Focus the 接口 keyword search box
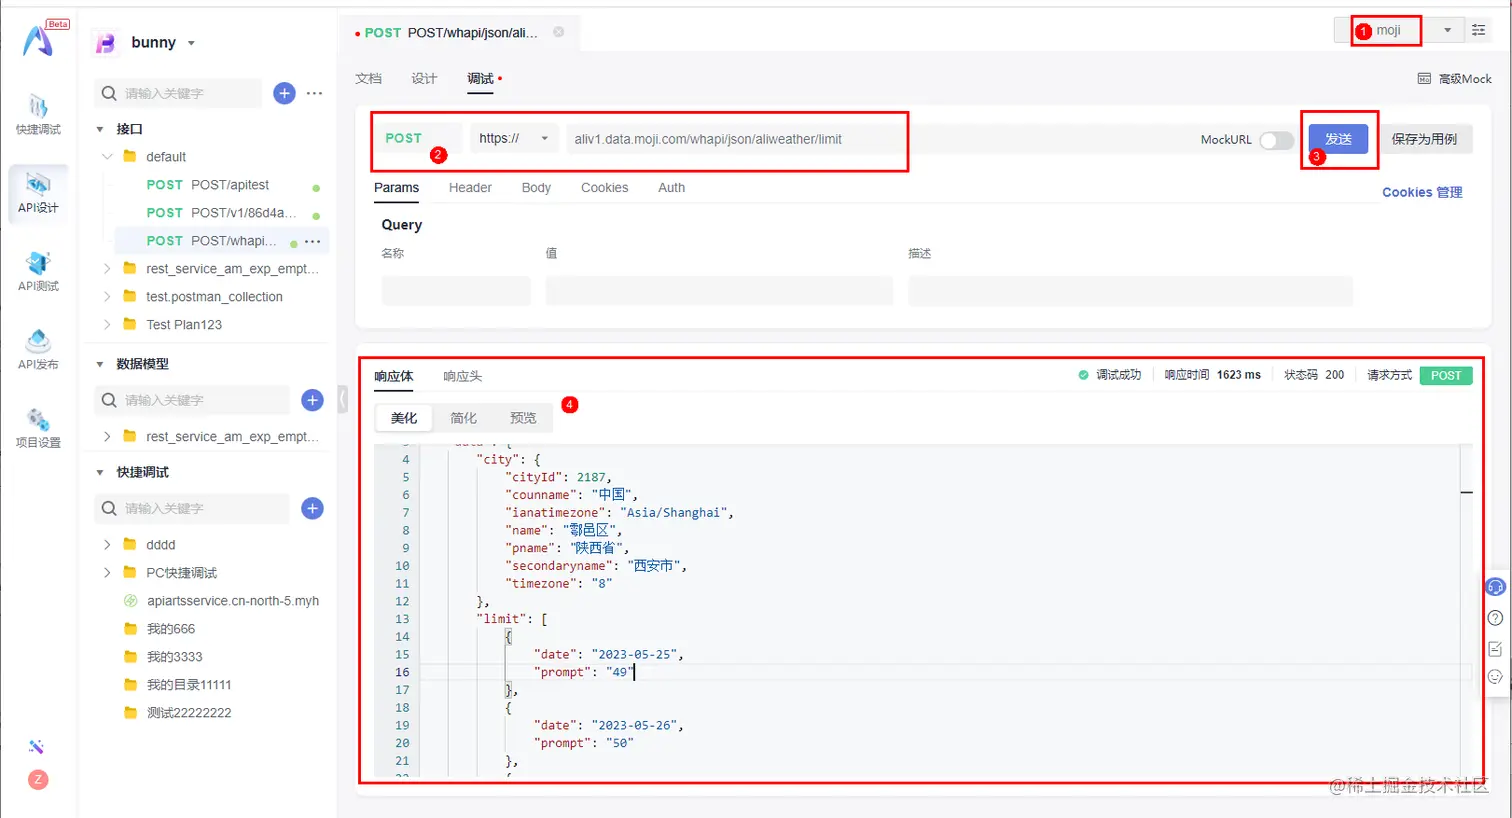Image resolution: width=1512 pixels, height=818 pixels. (179, 93)
